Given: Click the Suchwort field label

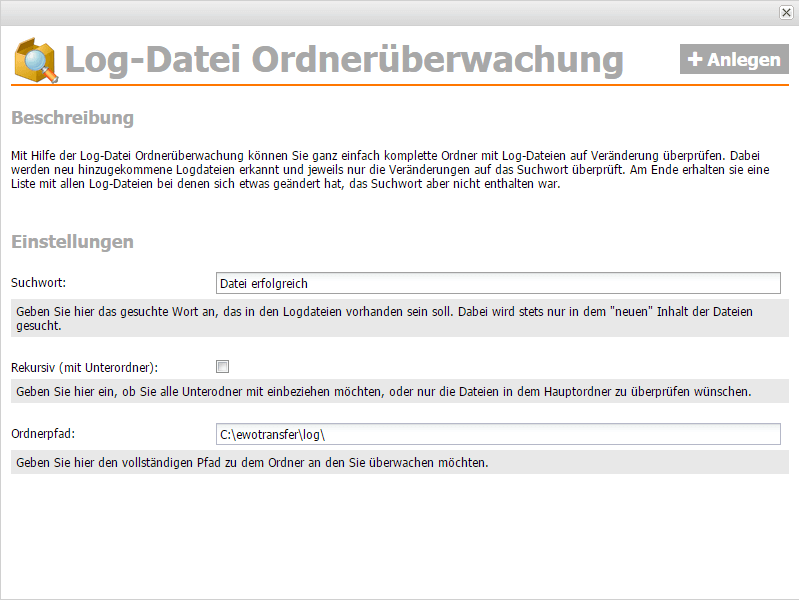Looking at the screenshot, I should click(x=39, y=284).
